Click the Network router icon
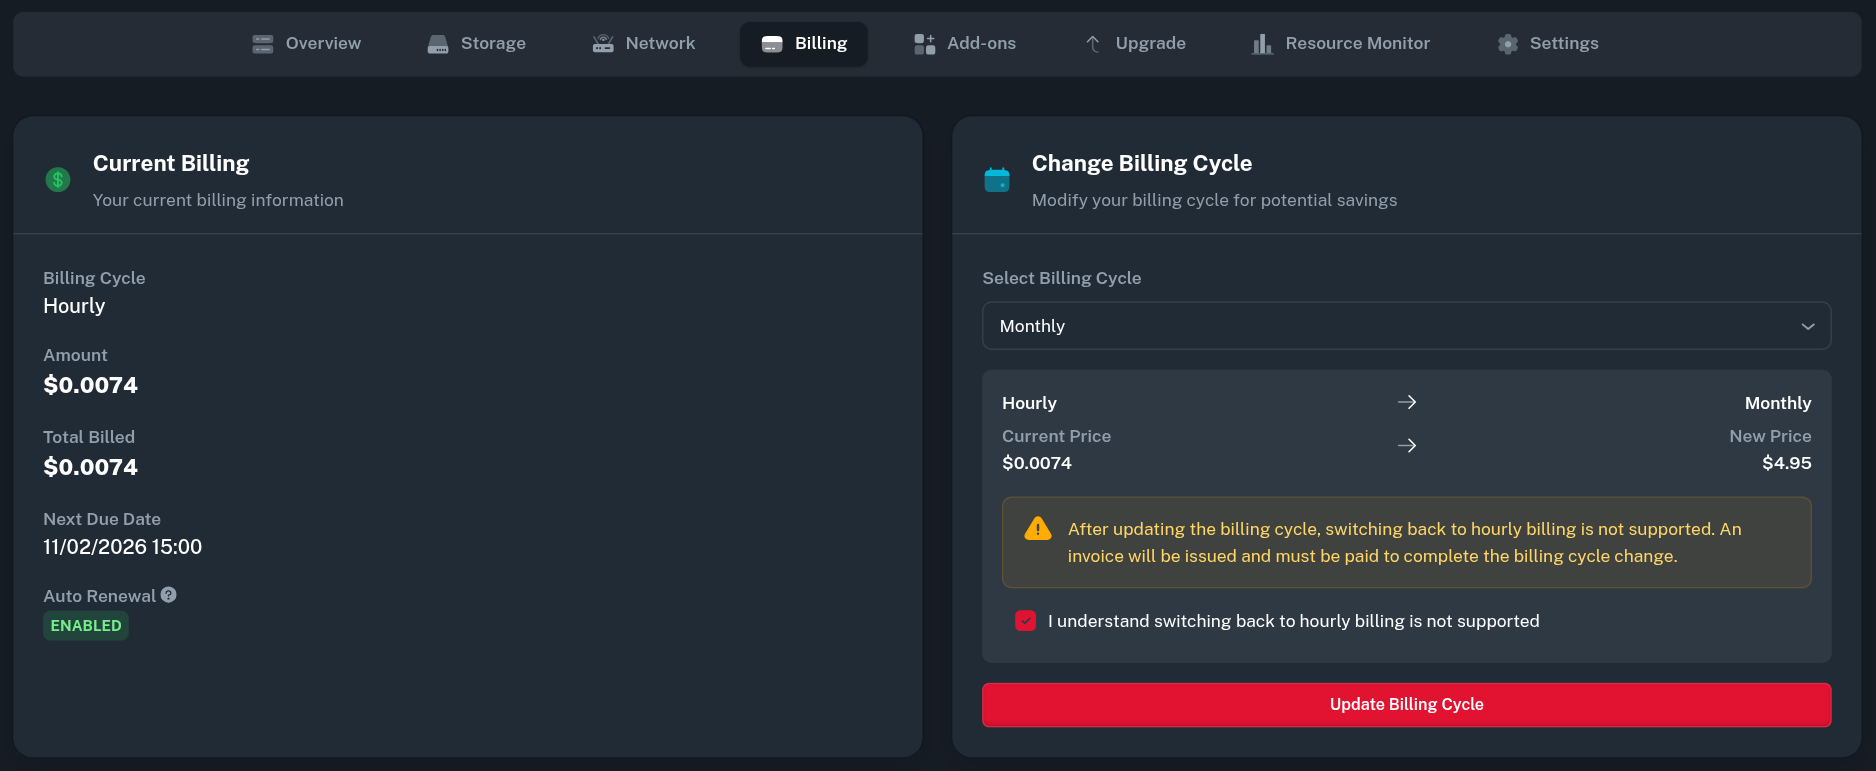The height and width of the screenshot is (771, 1876). tap(603, 44)
